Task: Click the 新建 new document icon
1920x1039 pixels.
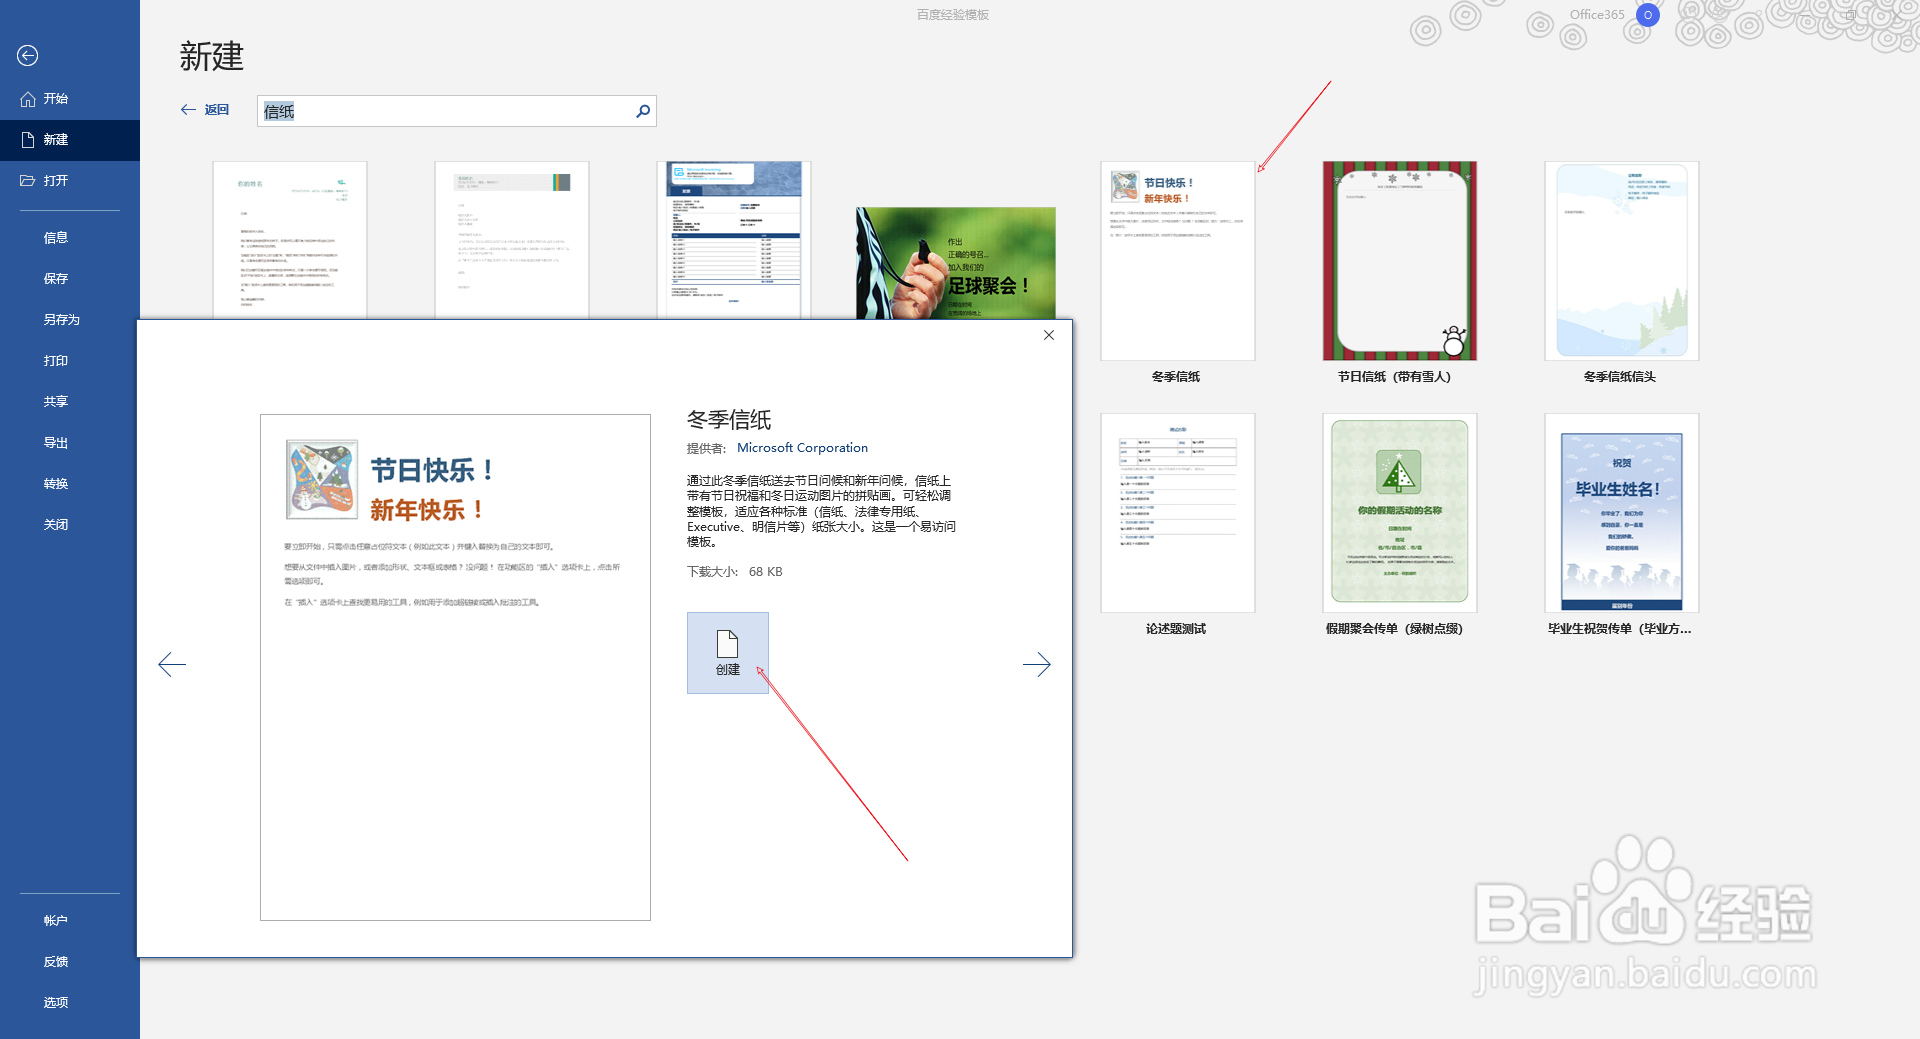Action: 27,139
